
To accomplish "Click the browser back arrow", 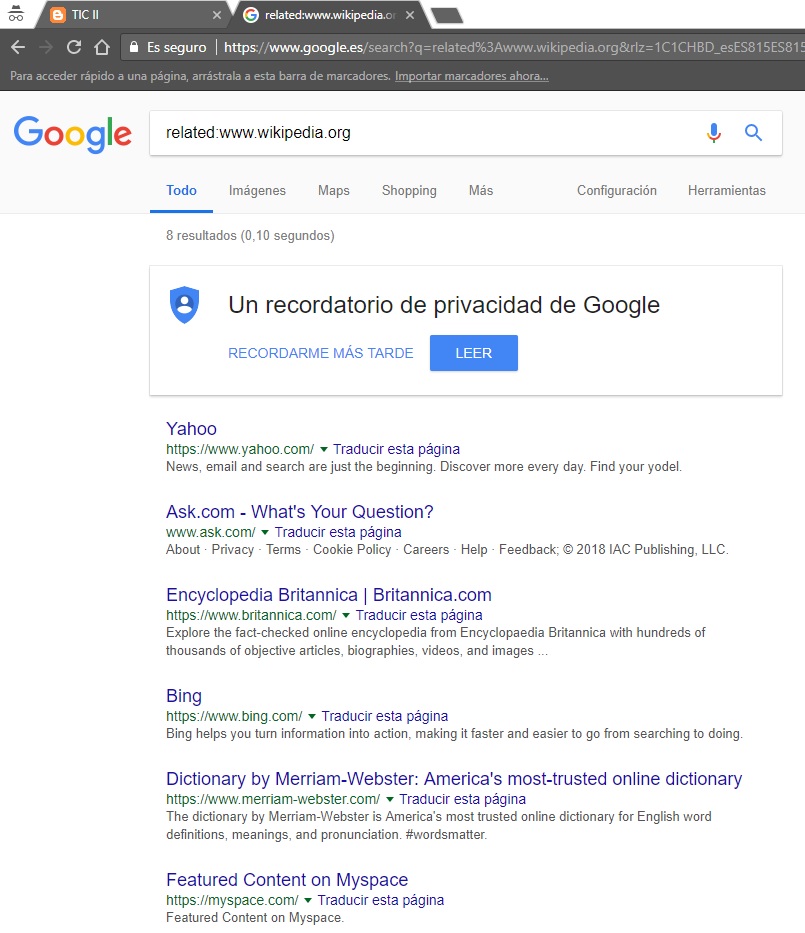I will (x=17, y=47).
